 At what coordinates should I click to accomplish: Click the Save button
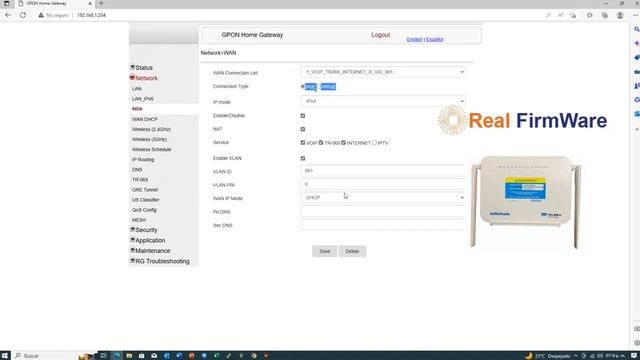click(x=324, y=251)
